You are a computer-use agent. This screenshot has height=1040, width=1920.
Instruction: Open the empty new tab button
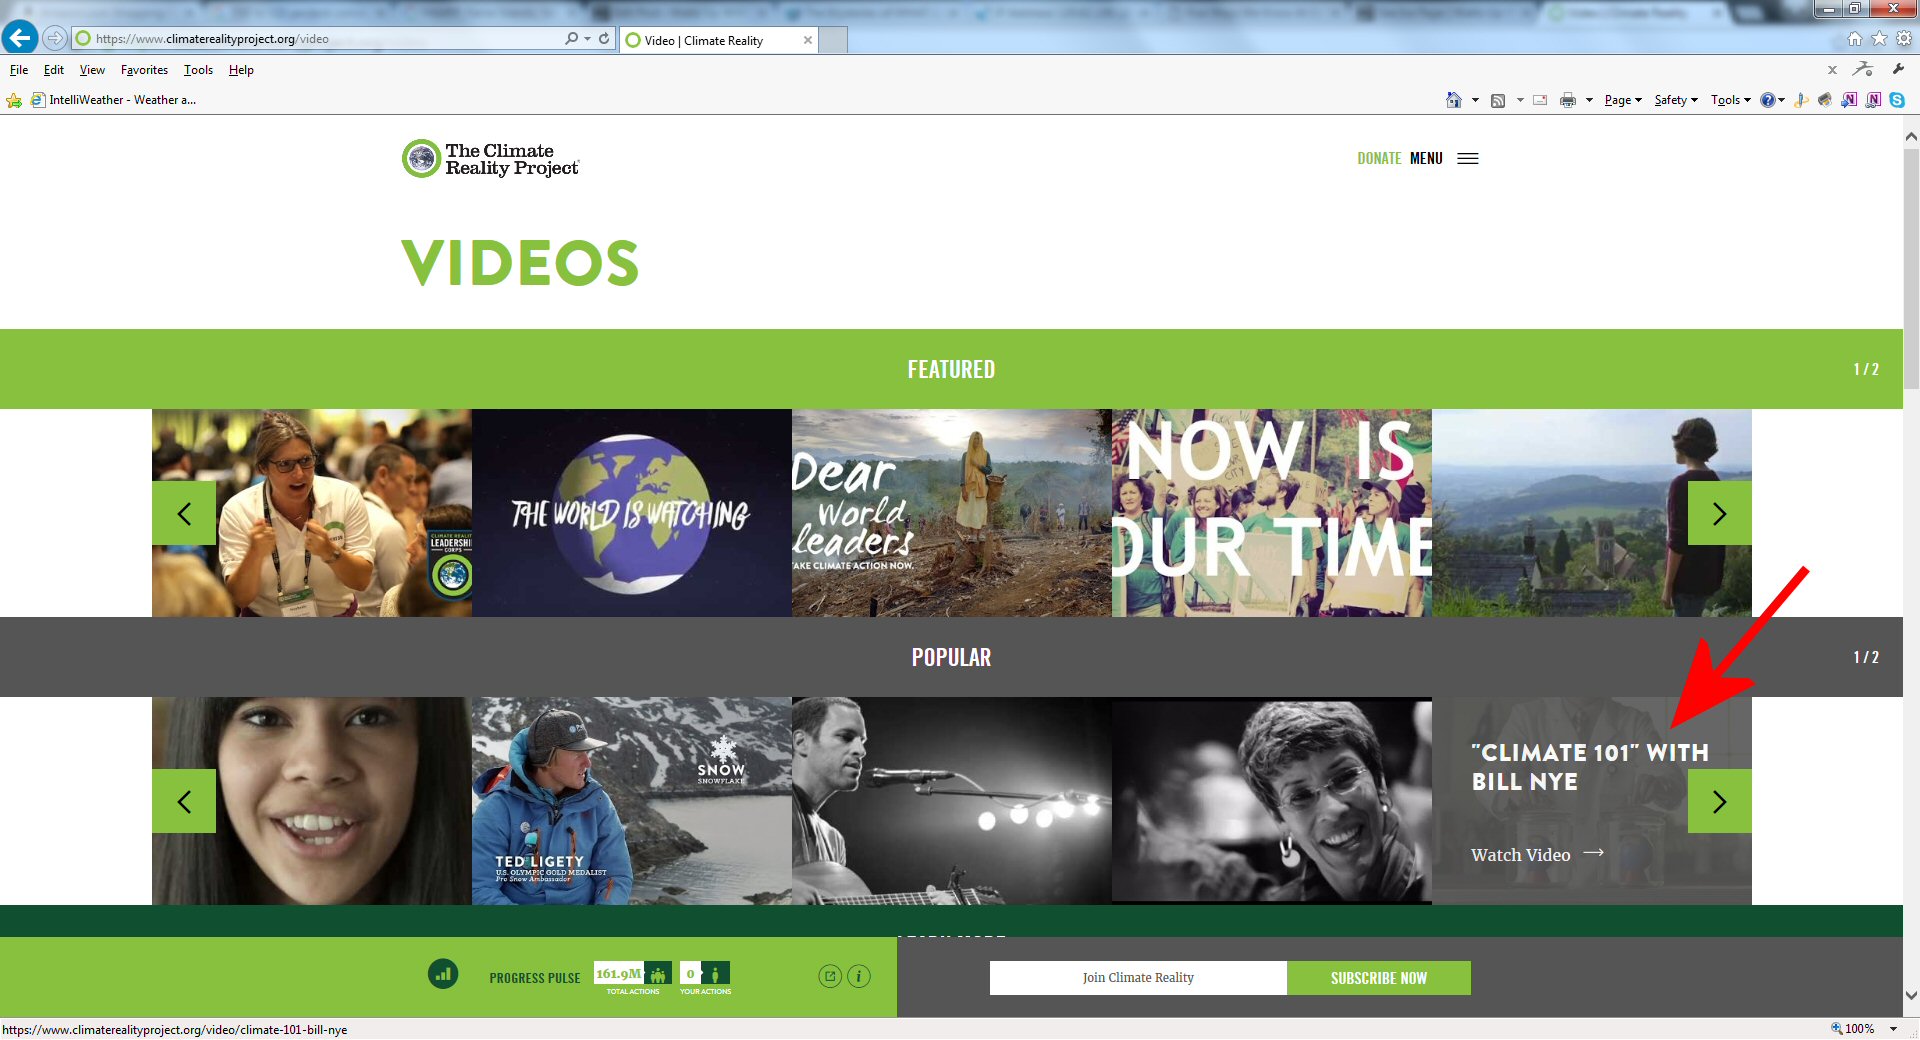(834, 40)
